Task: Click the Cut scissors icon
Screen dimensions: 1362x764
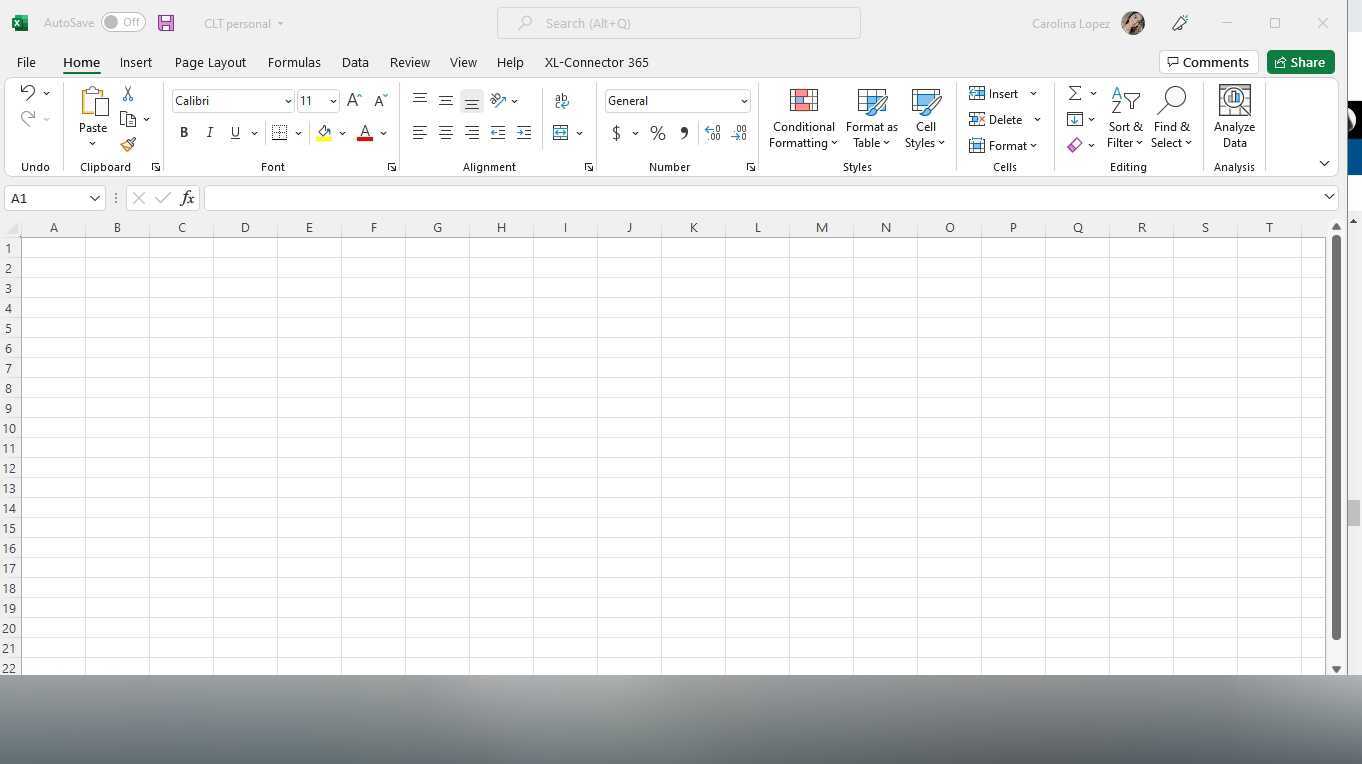Action: tap(128, 94)
